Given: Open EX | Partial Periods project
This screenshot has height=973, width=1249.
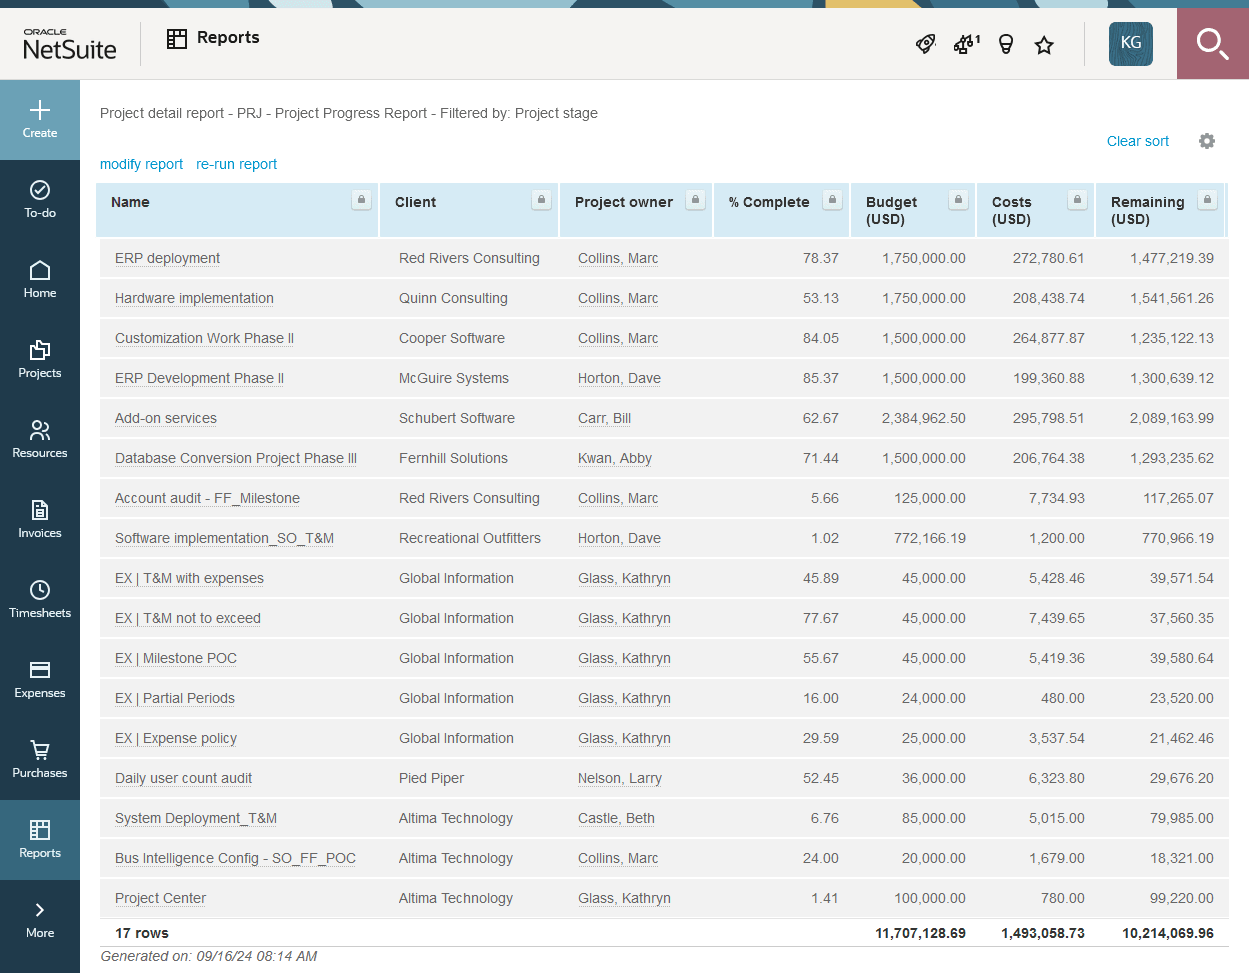Looking at the screenshot, I should click(x=175, y=698).
